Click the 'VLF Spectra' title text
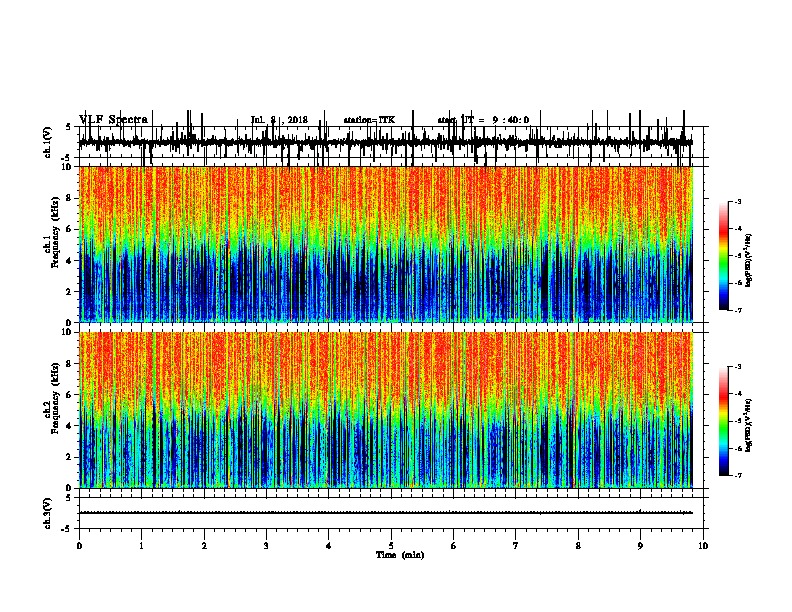This screenshot has height=612, width=792. (114, 119)
